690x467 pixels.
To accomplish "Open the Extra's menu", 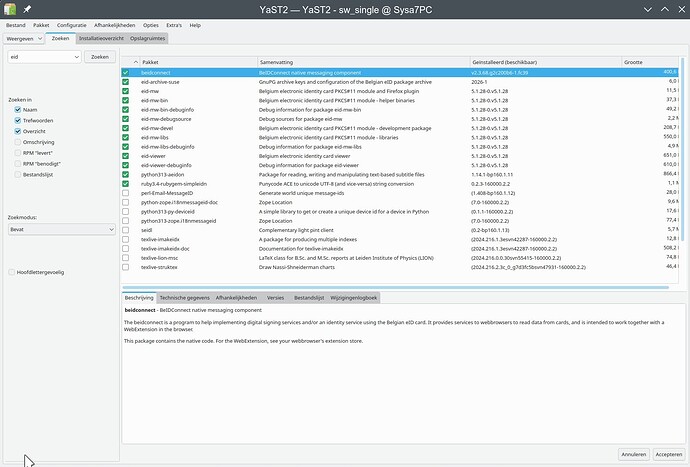I will tap(174, 25).
